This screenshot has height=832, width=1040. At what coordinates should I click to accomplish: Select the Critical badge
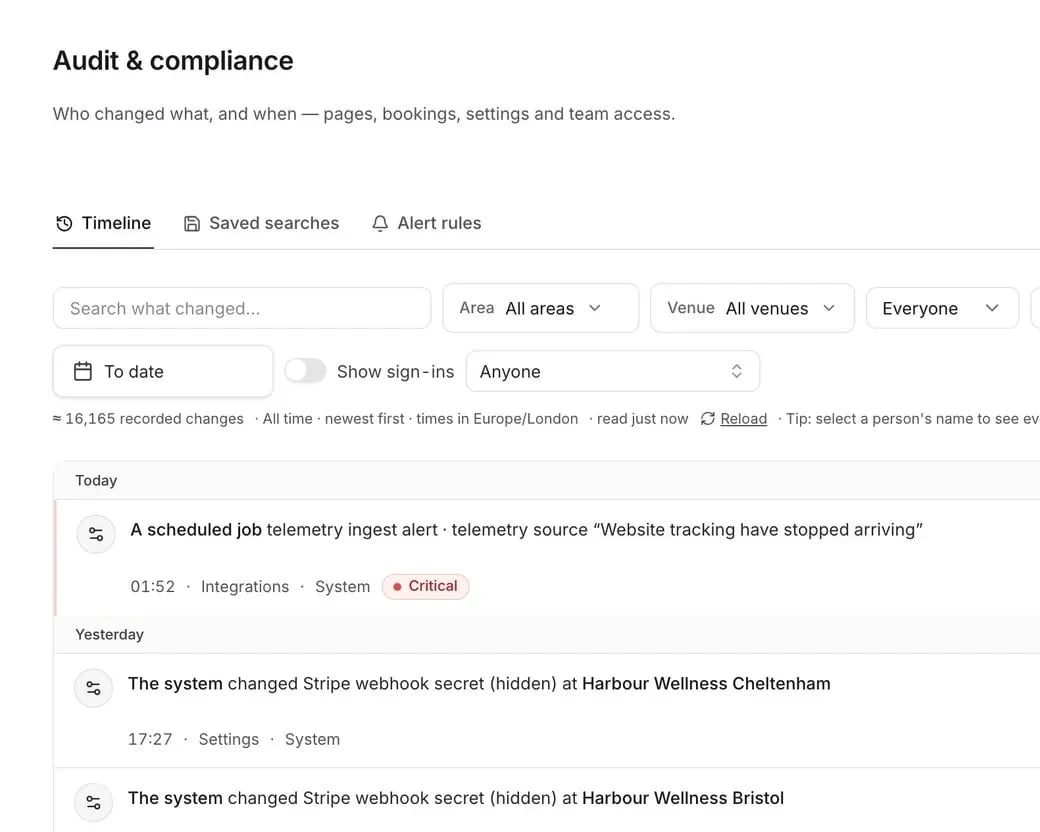pyautogui.click(x=425, y=587)
